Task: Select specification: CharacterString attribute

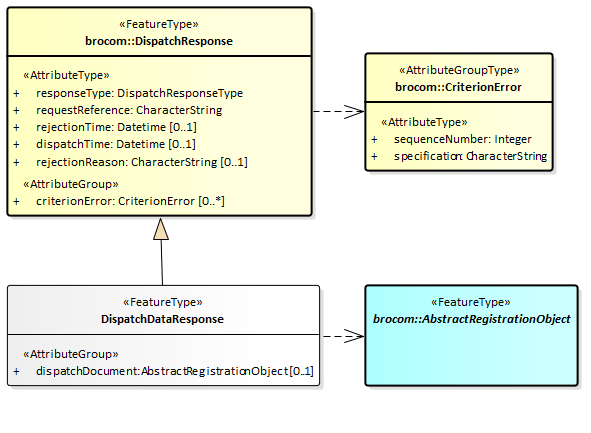Action: point(470,156)
